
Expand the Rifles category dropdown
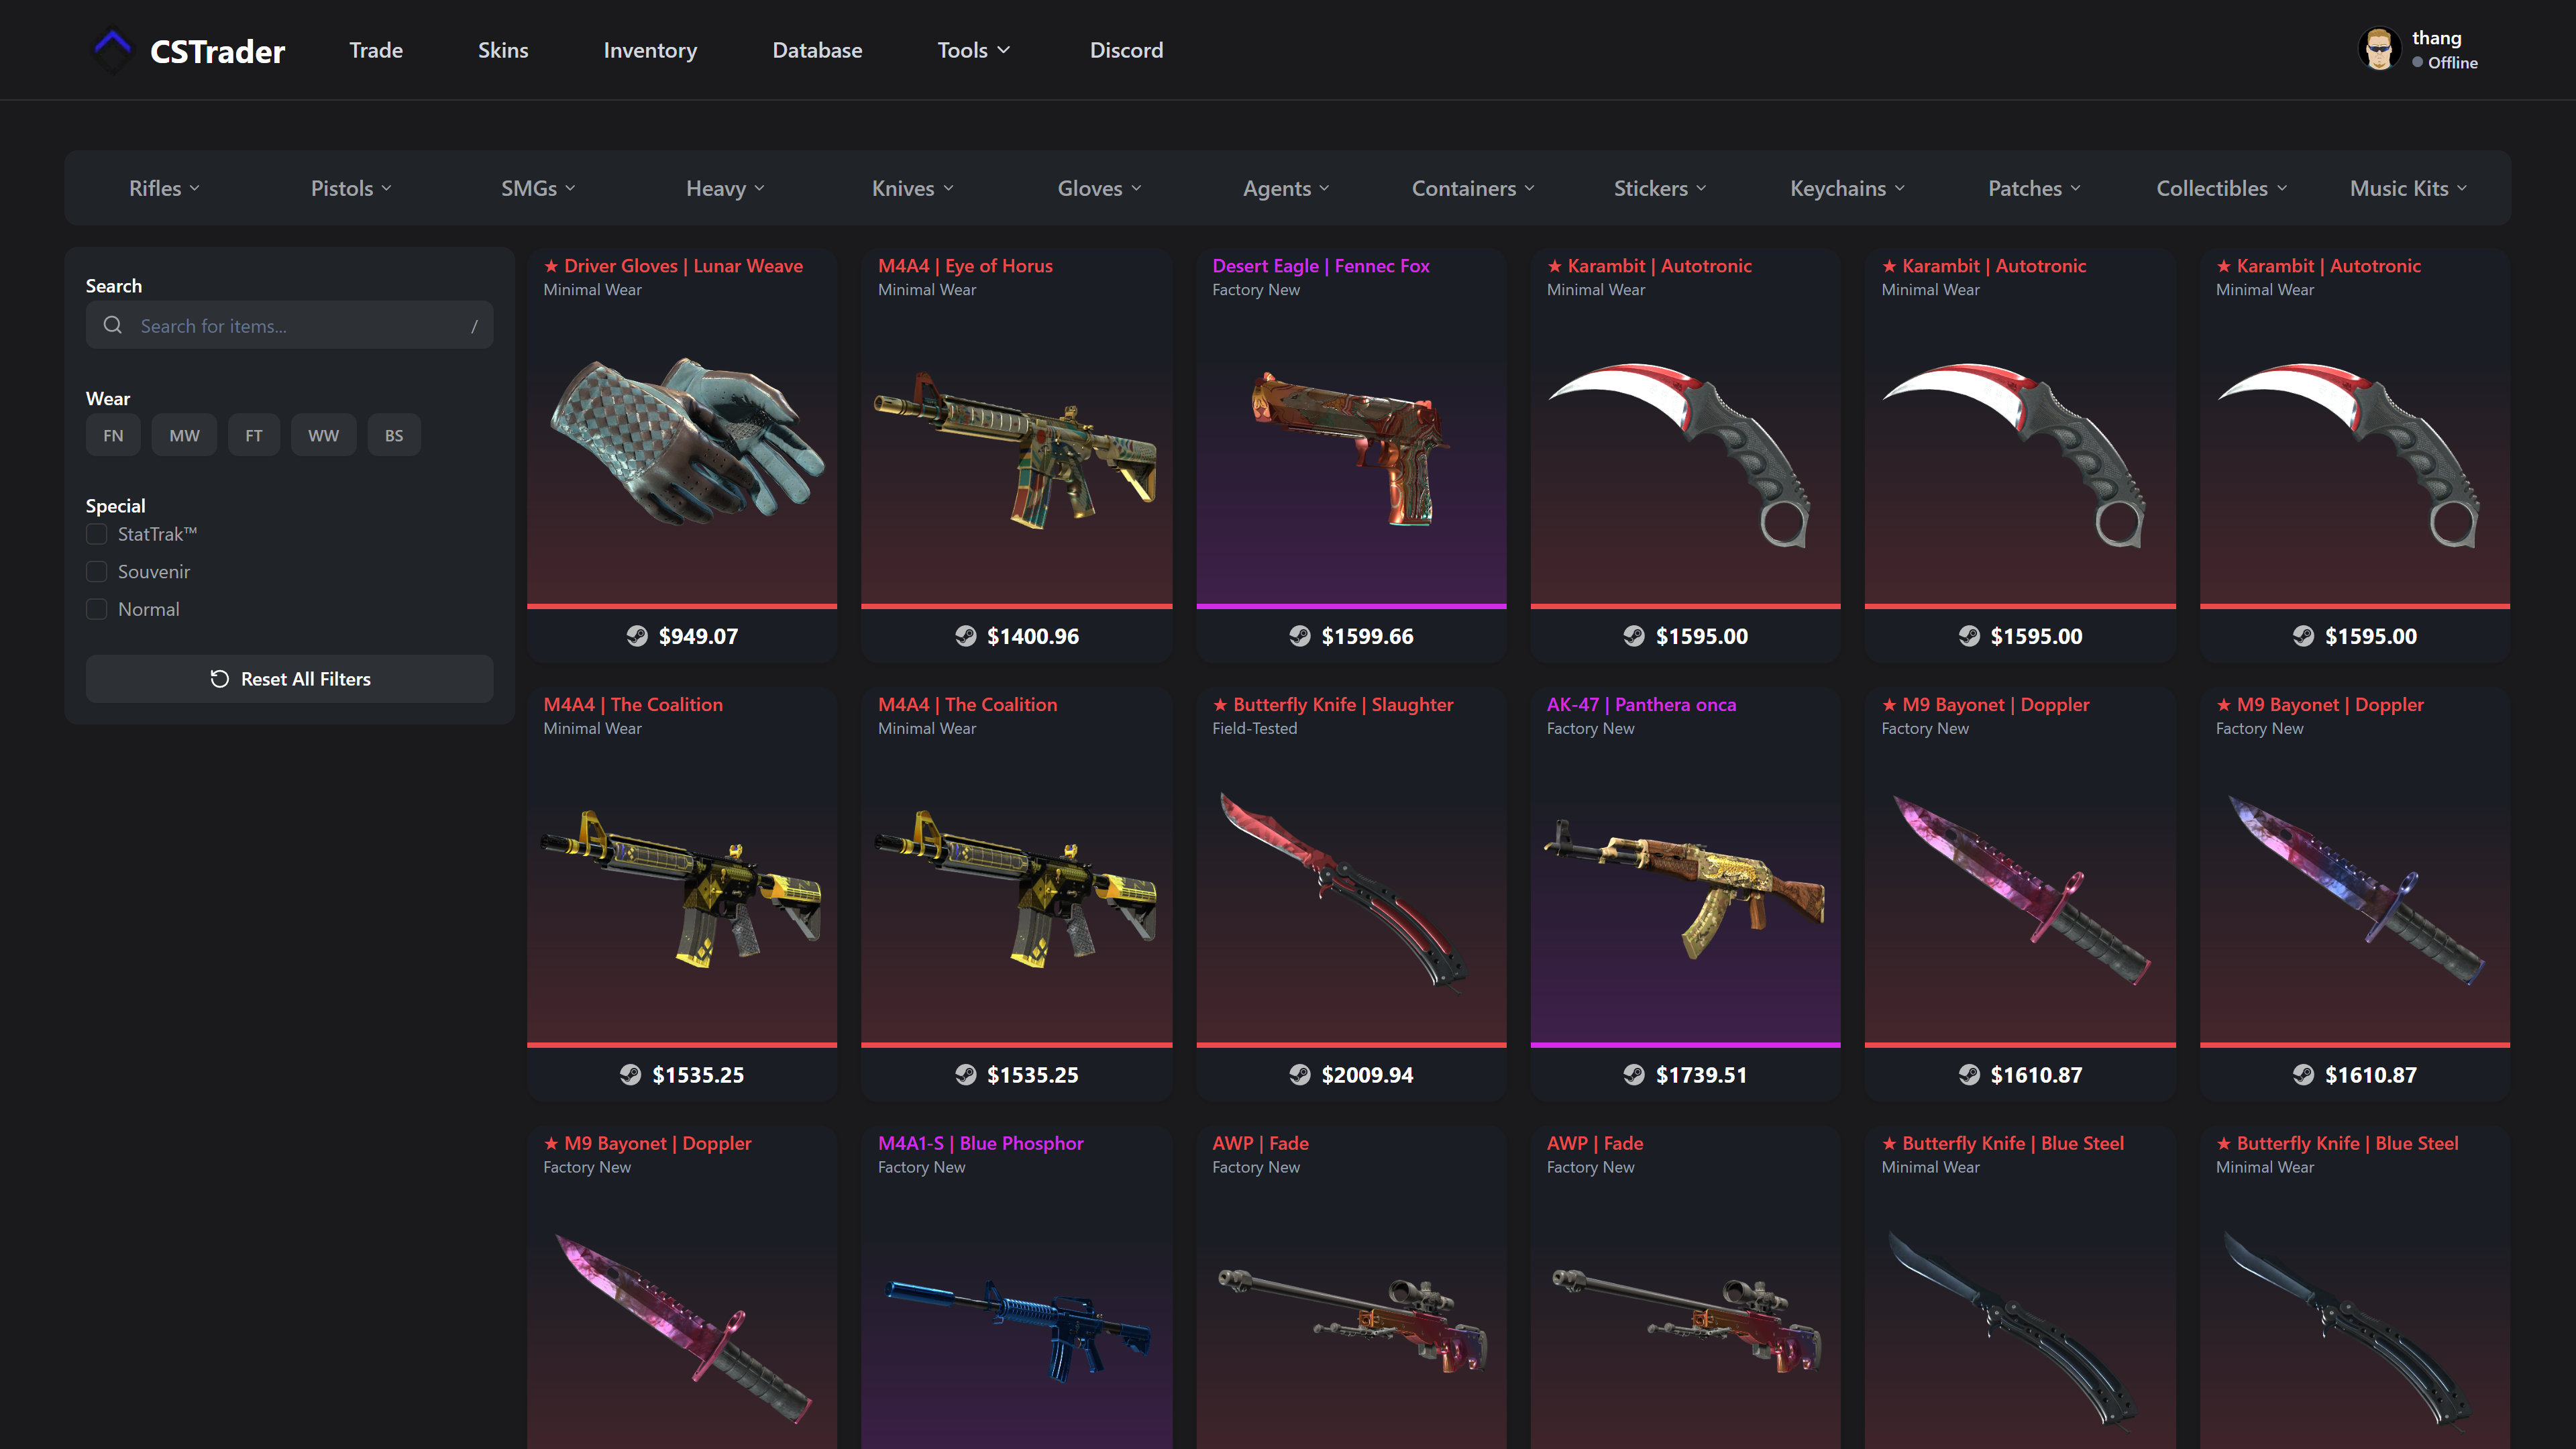(x=164, y=188)
